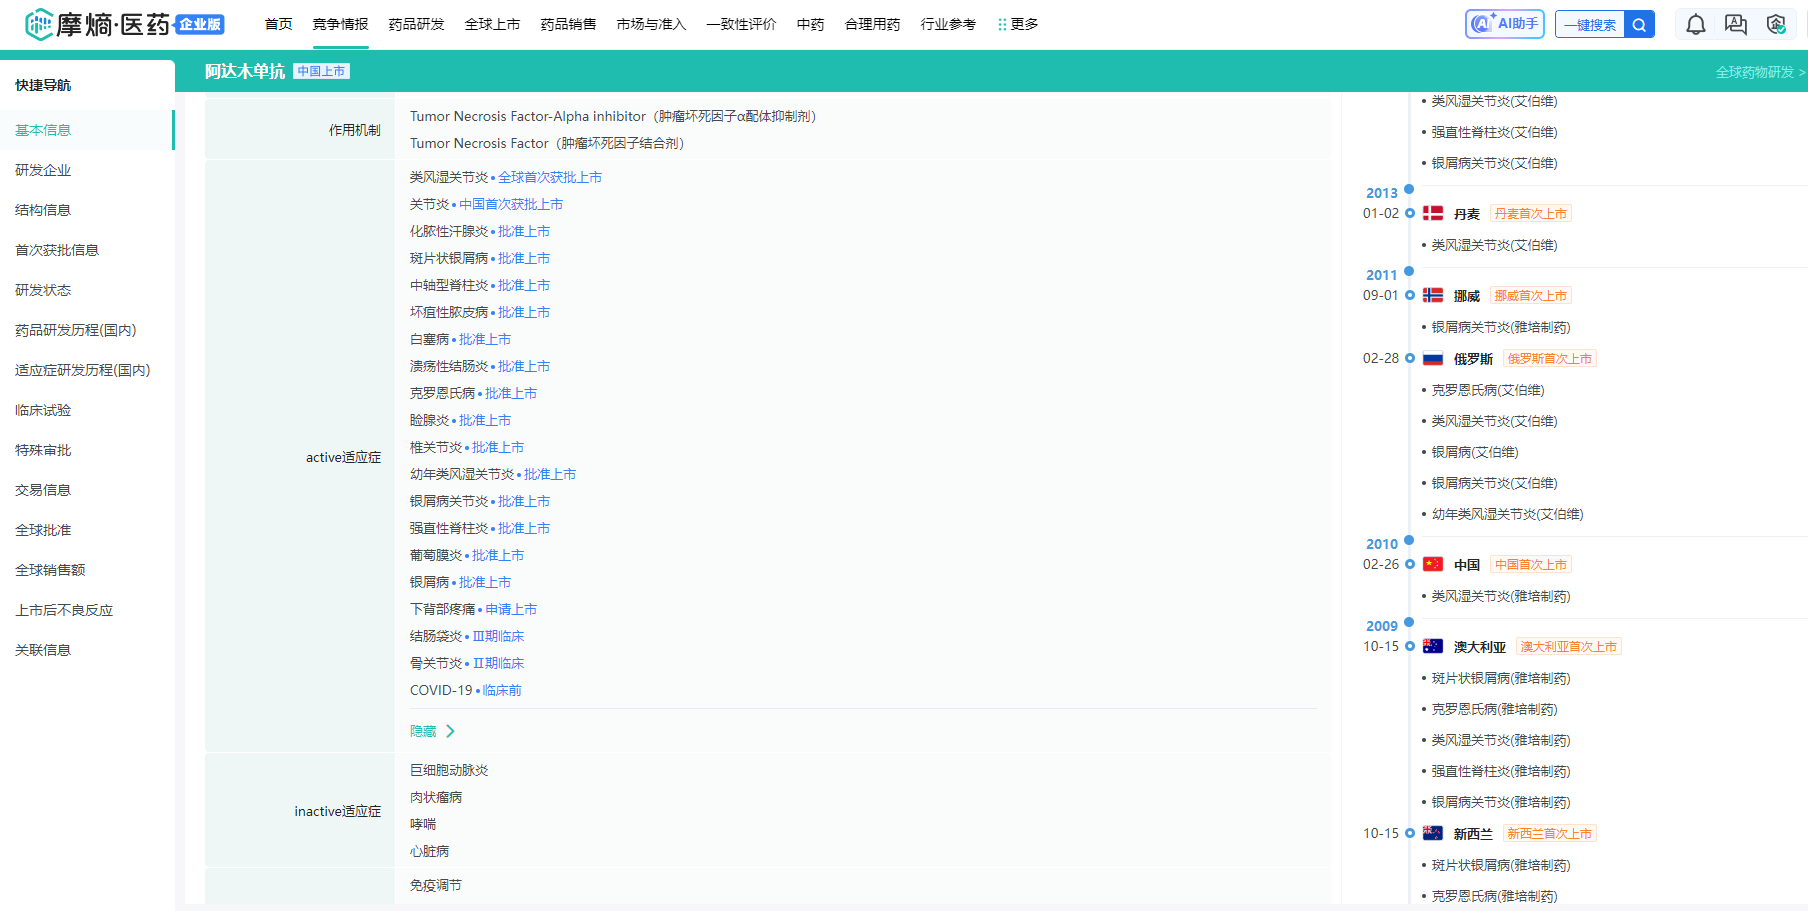Open 申请上市 link for 下背部疼痛

point(511,609)
